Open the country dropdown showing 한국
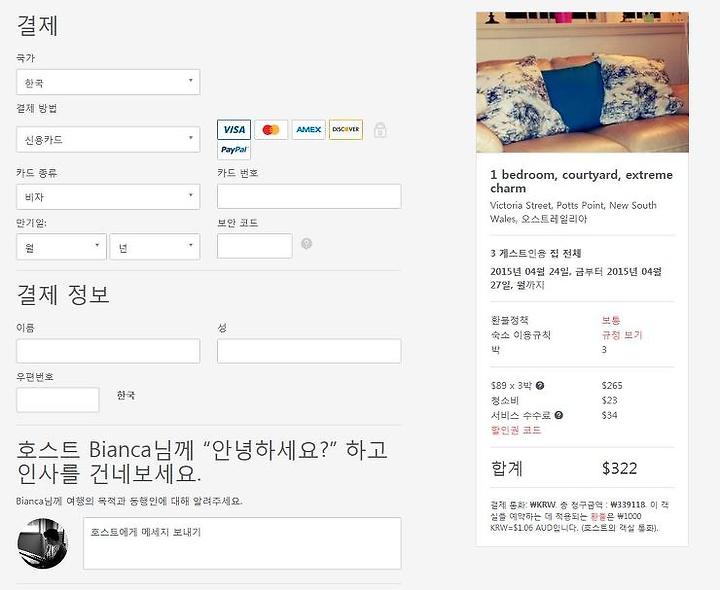This screenshot has width=720, height=590. pyautogui.click(x=108, y=82)
